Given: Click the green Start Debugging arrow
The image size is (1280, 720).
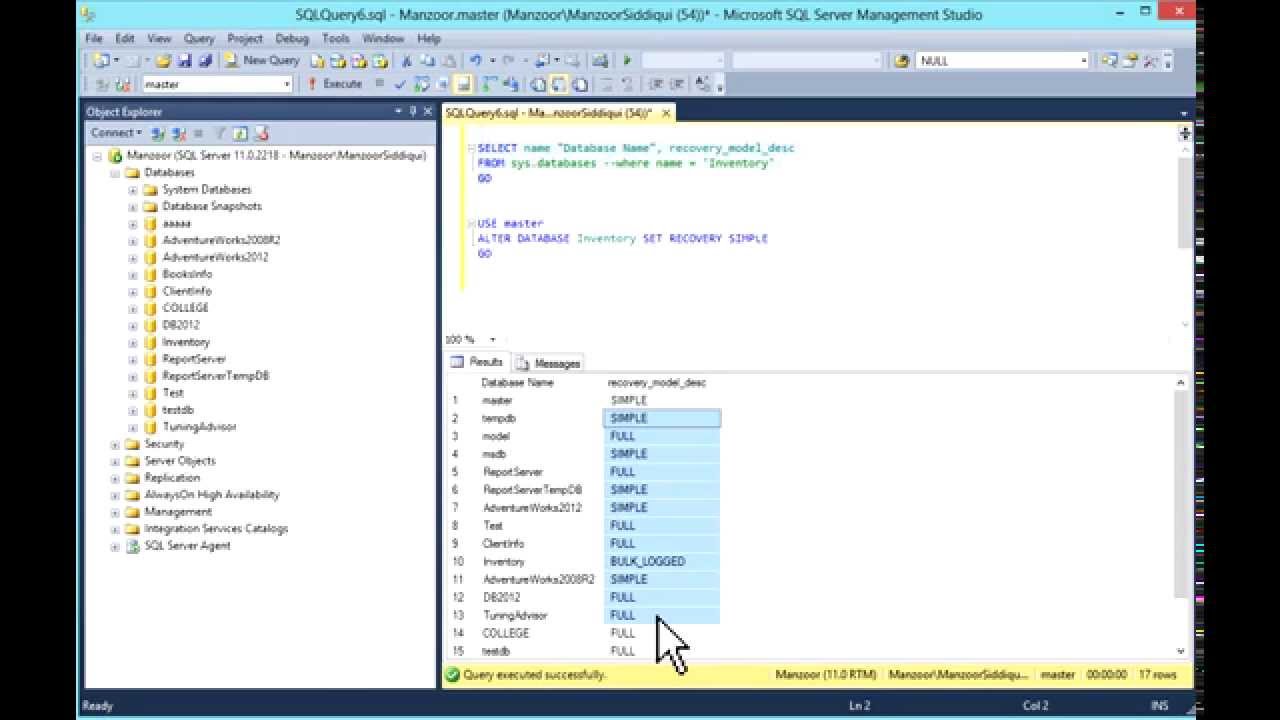Looking at the screenshot, I should tap(627, 60).
